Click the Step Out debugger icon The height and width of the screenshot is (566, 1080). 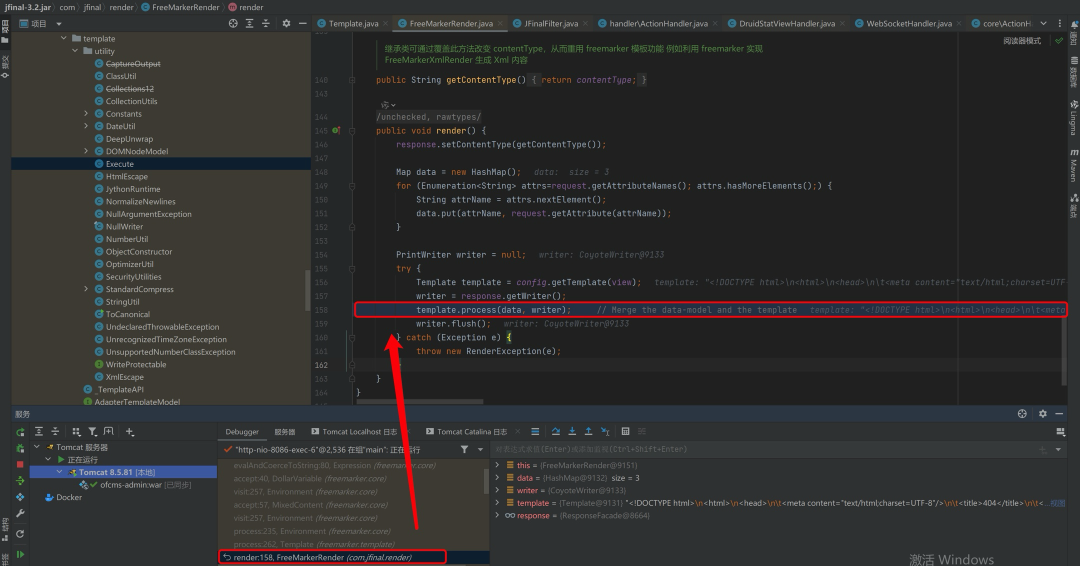588,432
